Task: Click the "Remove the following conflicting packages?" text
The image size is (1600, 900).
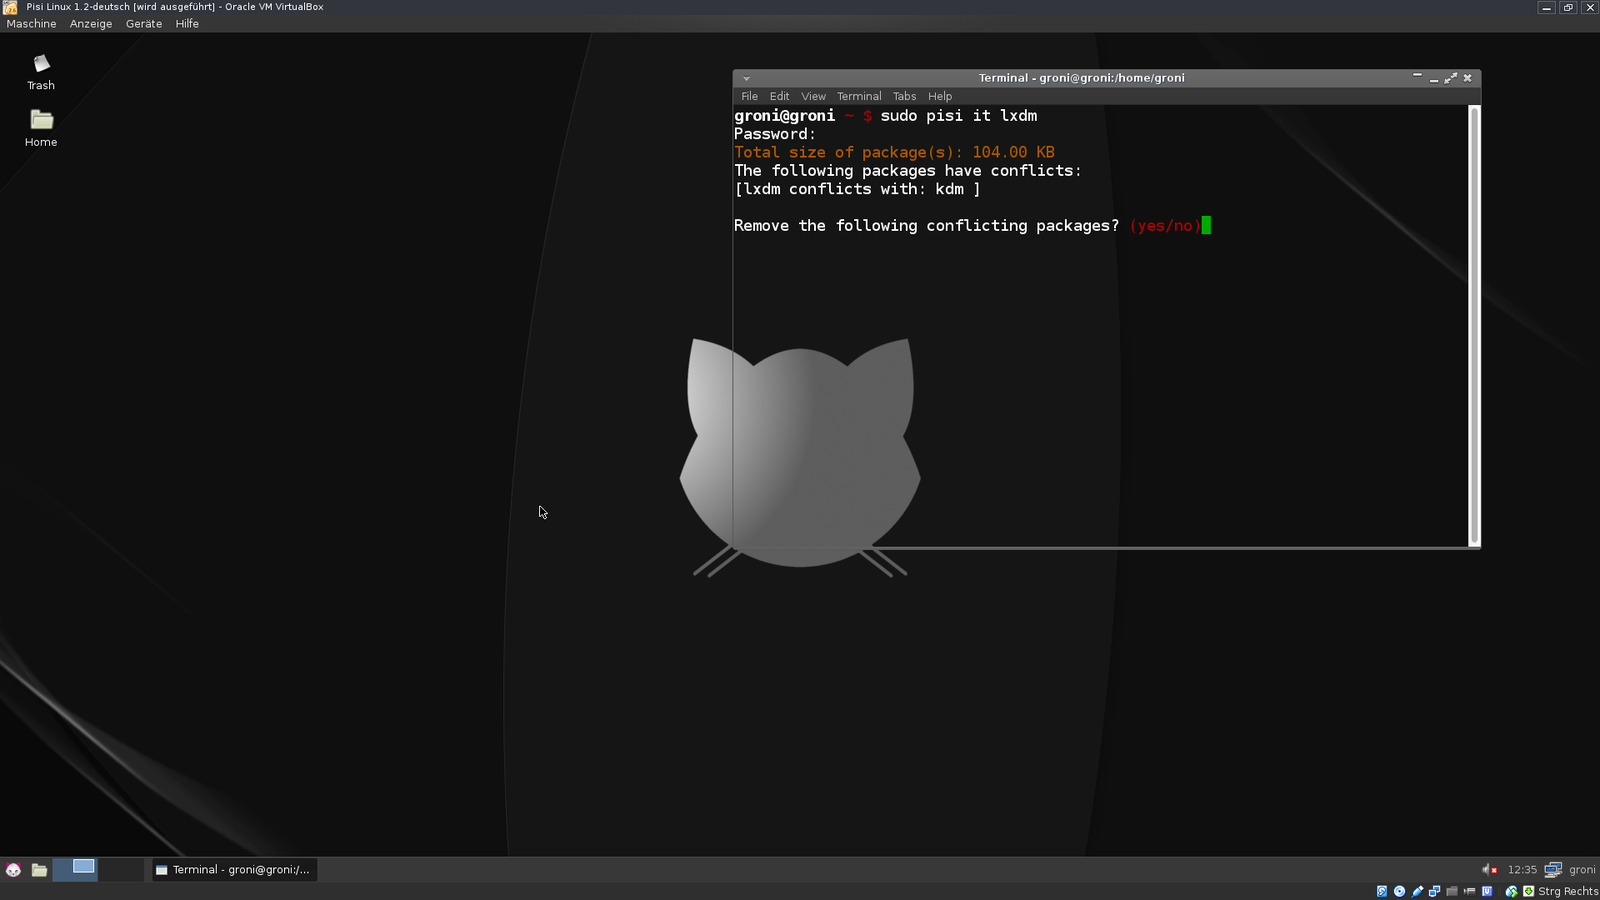Action: (927, 226)
